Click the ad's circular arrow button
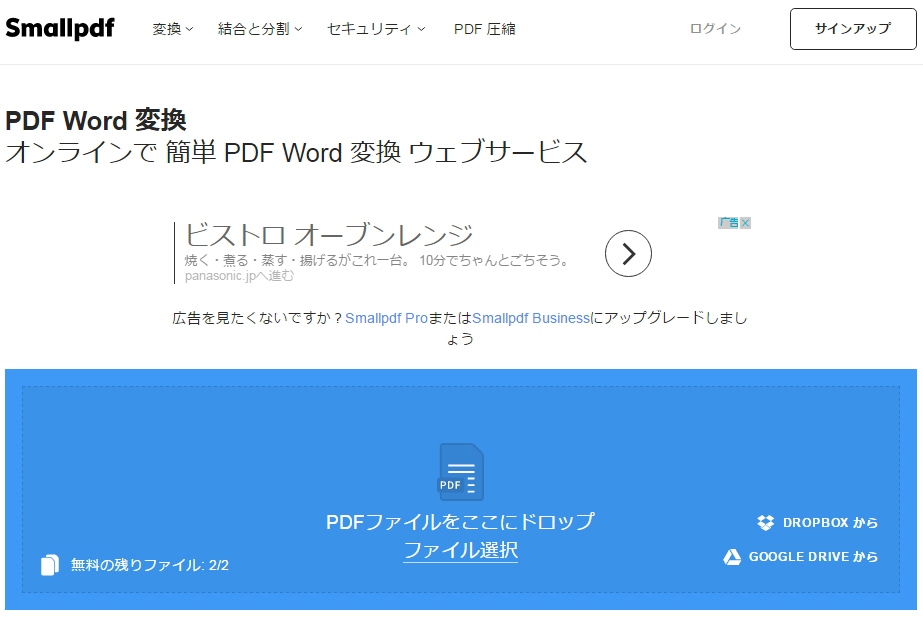923x617 pixels. coord(628,253)
